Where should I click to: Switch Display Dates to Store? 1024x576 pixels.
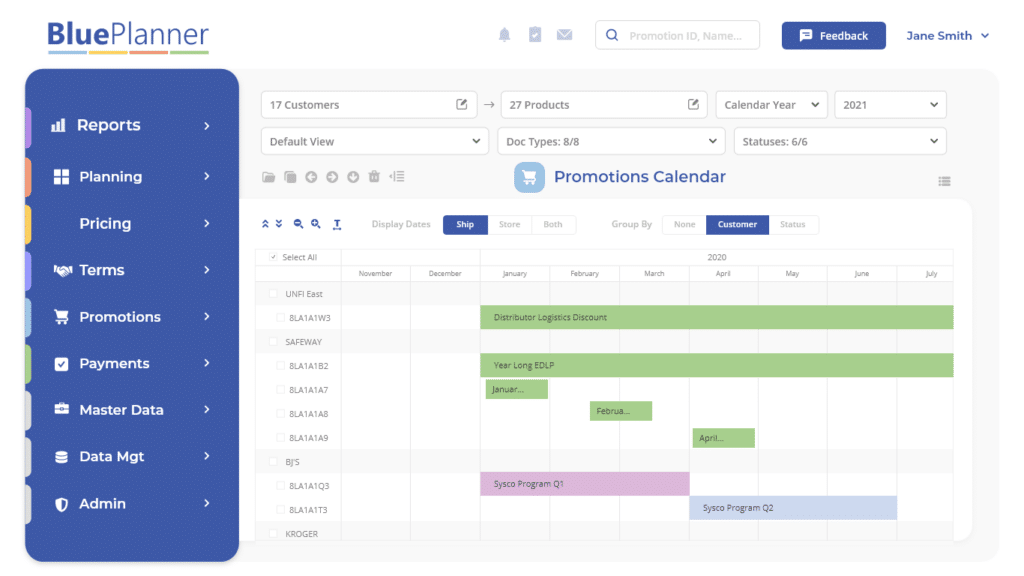pos(510,224)
